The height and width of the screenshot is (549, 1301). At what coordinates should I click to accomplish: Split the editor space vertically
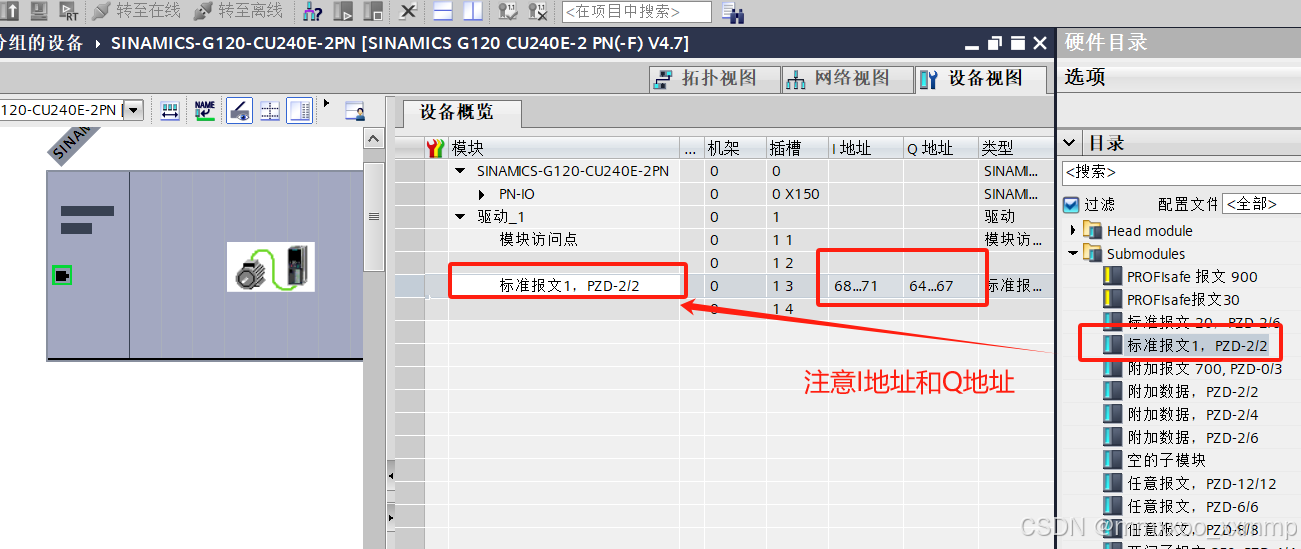point(471,11)
